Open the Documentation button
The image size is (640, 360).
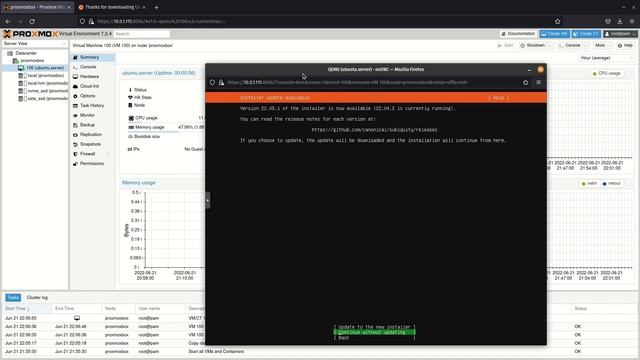pyautogui.click(x=518, y=34)
